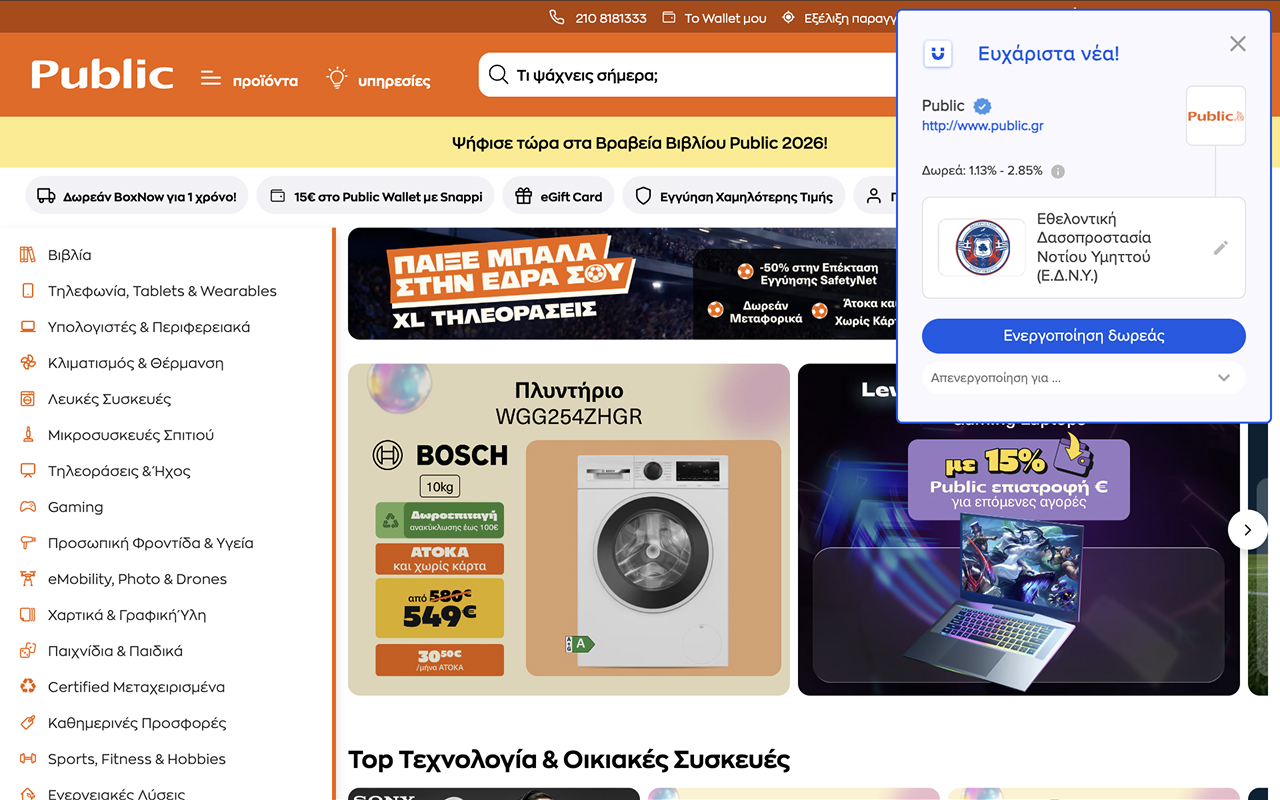
Task: Click the Certified Μεταχειρισμένα recycle icon
Action: [x=28, y=687]
